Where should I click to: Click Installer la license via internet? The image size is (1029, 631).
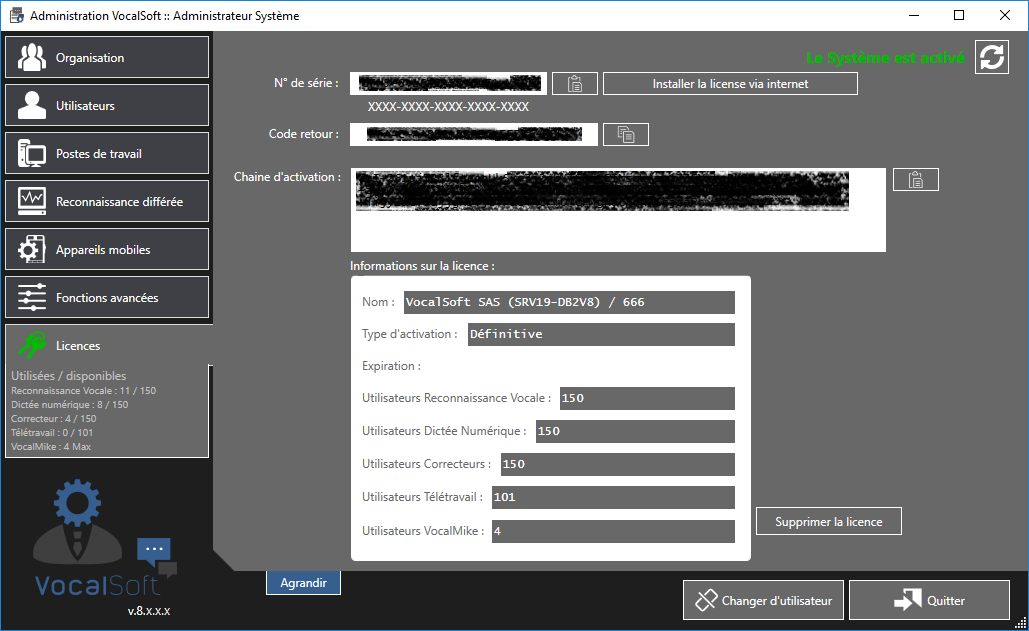(730, 83)
